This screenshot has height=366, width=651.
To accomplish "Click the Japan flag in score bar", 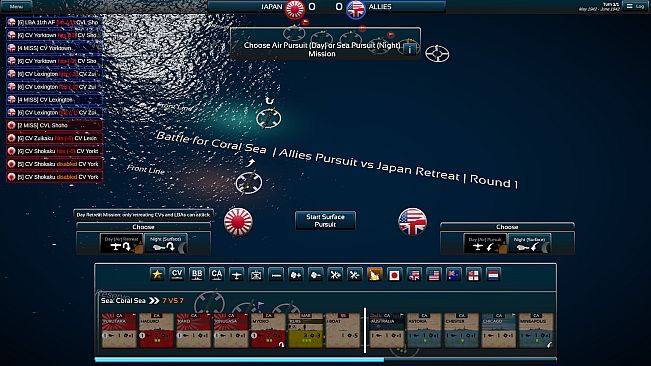I will (294, 9).
